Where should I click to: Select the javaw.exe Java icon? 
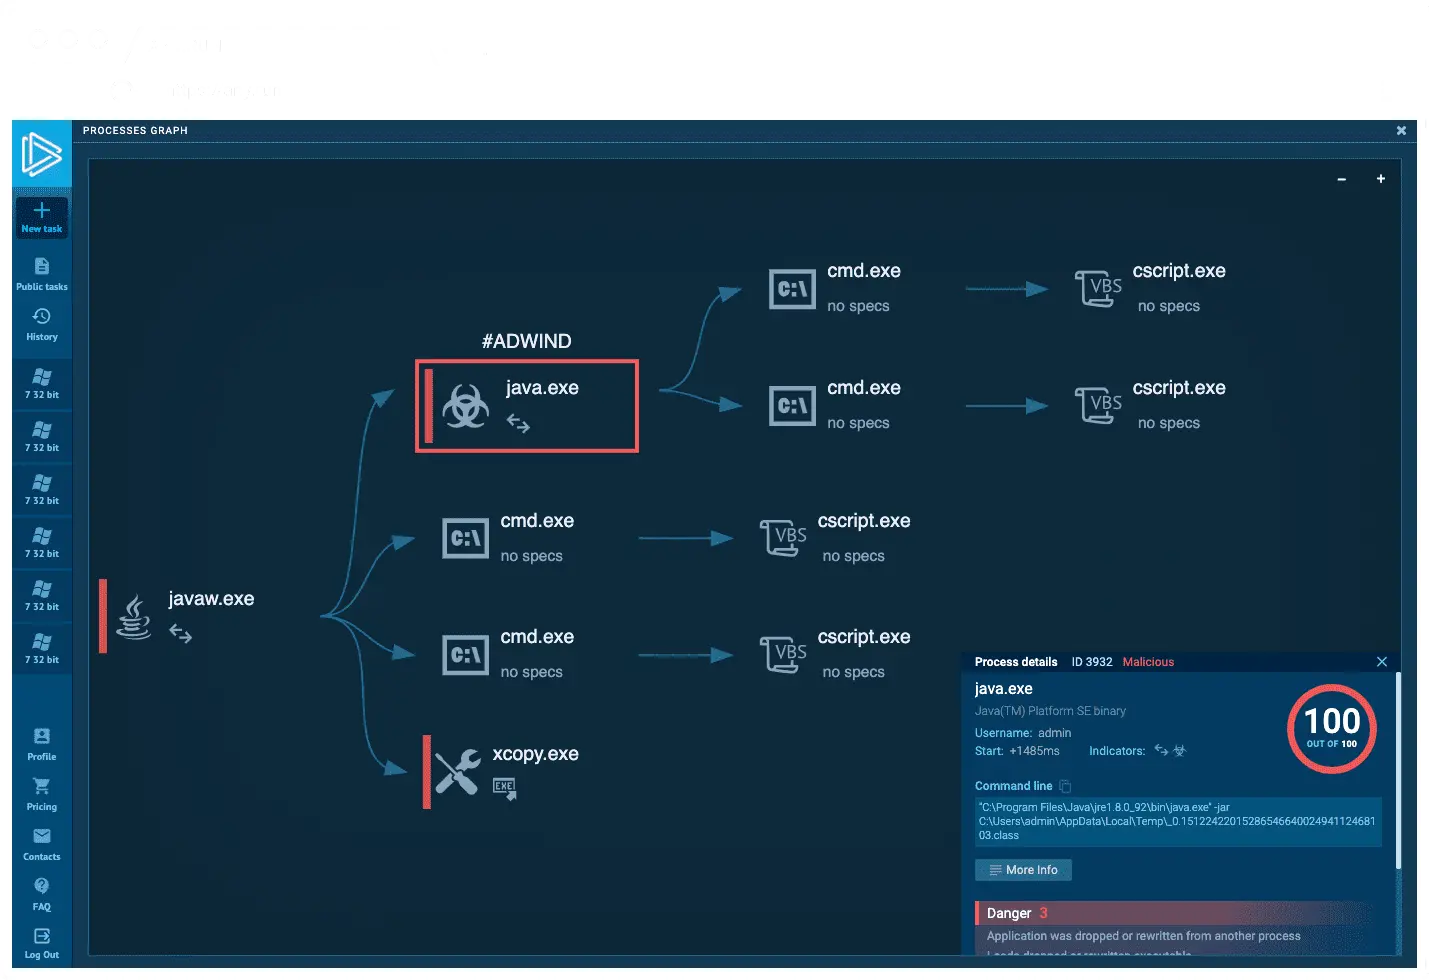(x=133, y=616)
